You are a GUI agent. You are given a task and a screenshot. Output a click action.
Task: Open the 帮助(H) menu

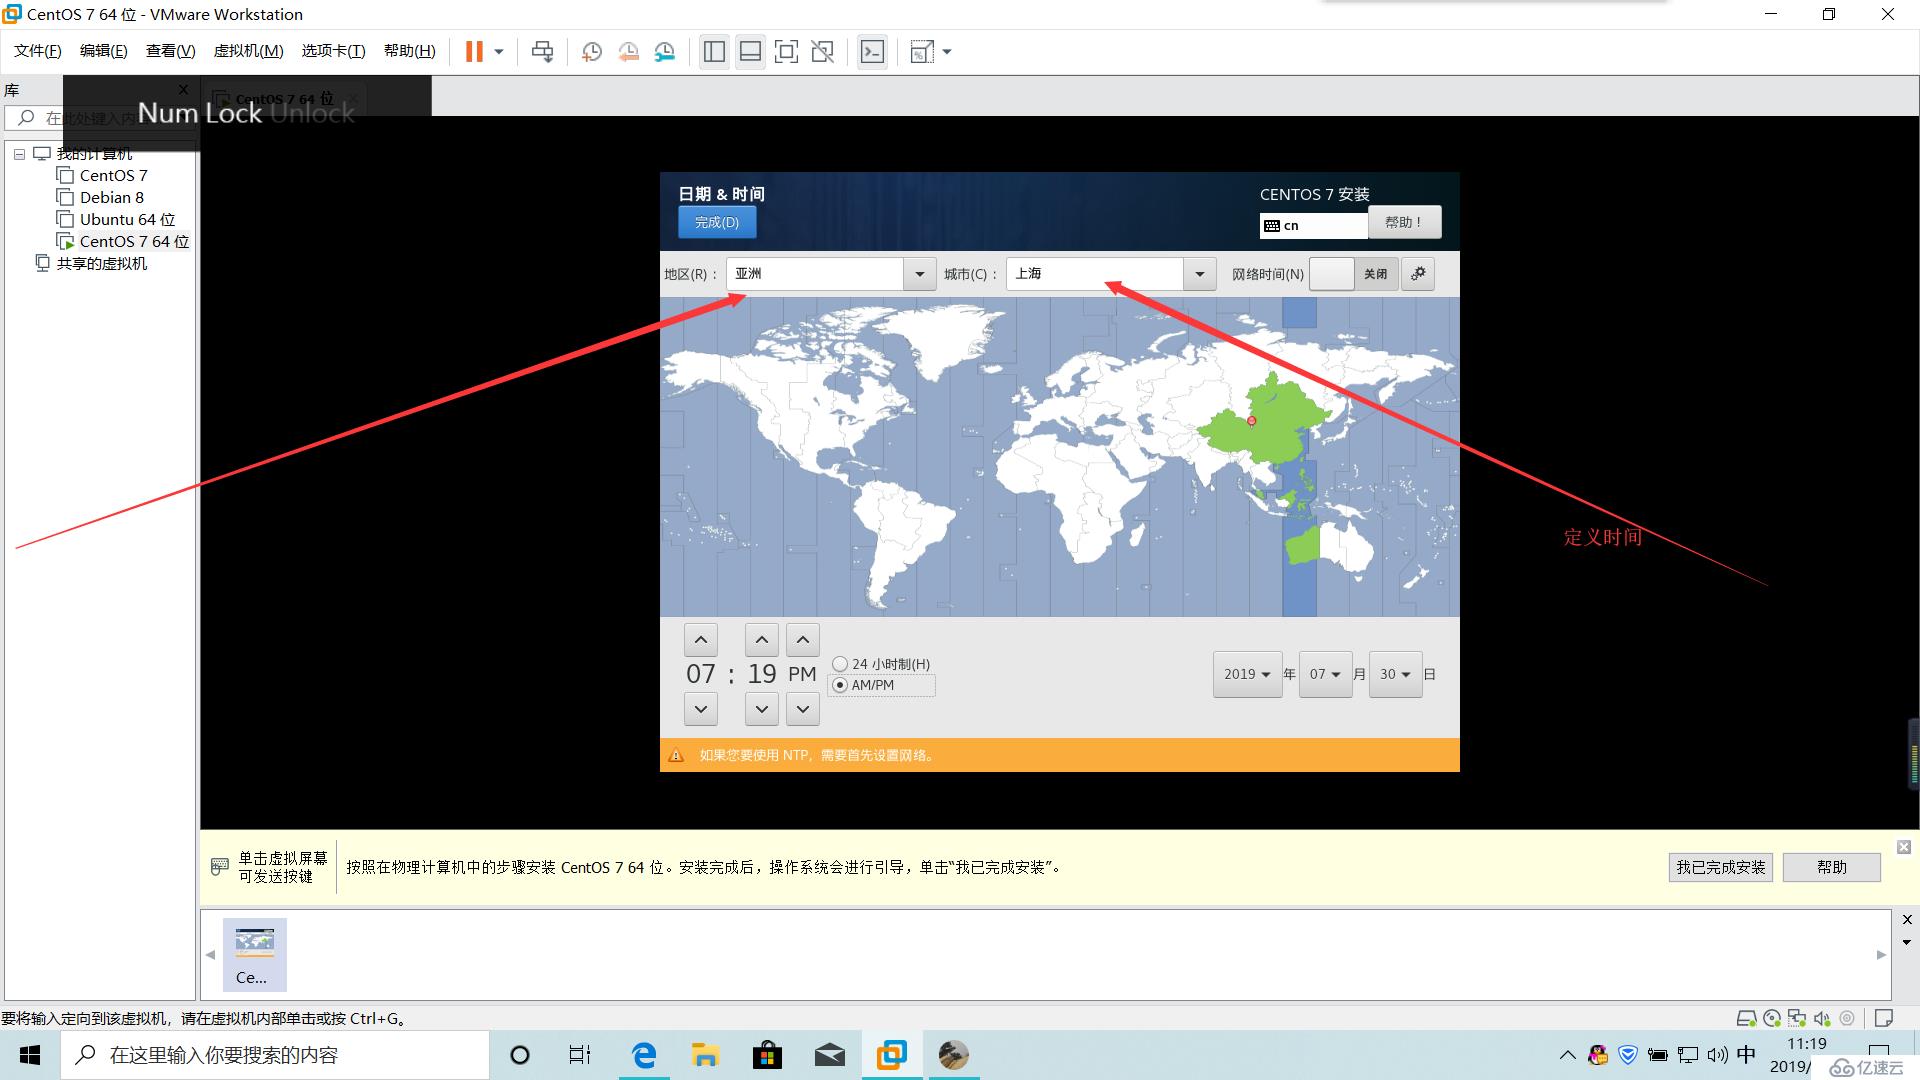[x=409, y=51]
